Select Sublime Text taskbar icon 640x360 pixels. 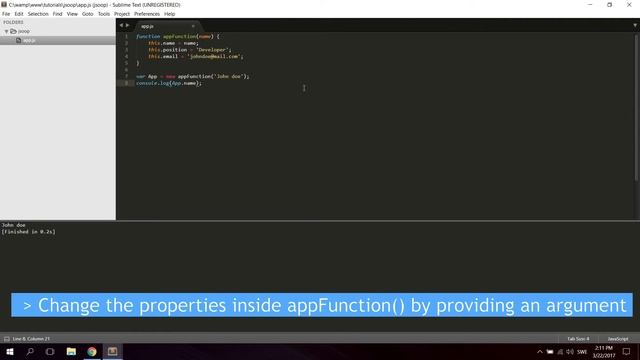pyautogui.click(x=112, y=351)
